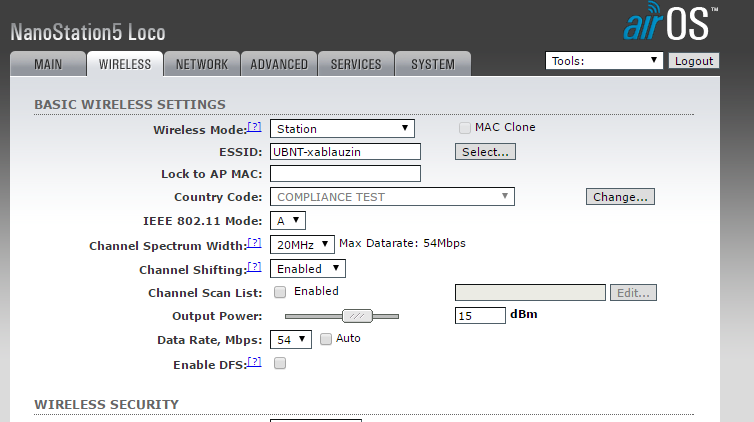Enable the MAC Clone checkbox

click(x=465, y=128)
